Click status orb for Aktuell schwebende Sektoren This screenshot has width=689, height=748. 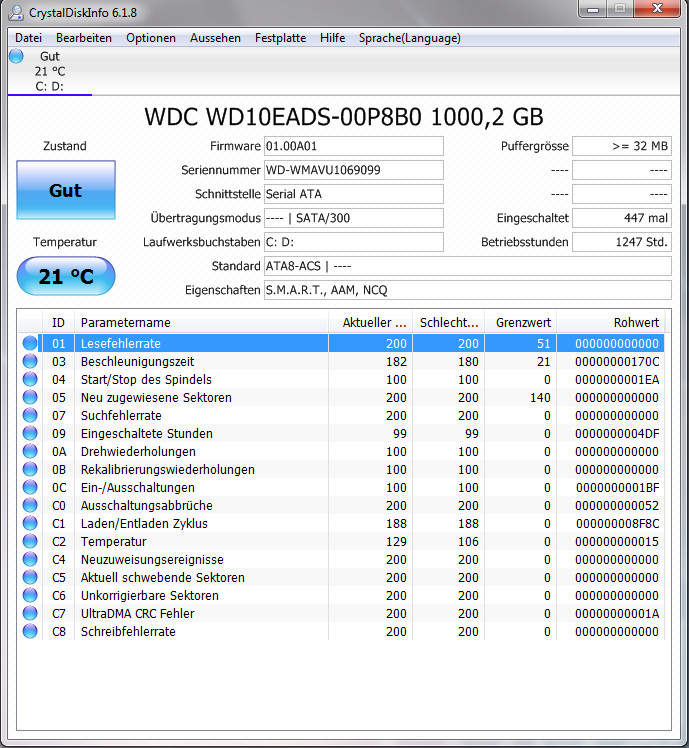pyautogui.click(x=30, y=577)
